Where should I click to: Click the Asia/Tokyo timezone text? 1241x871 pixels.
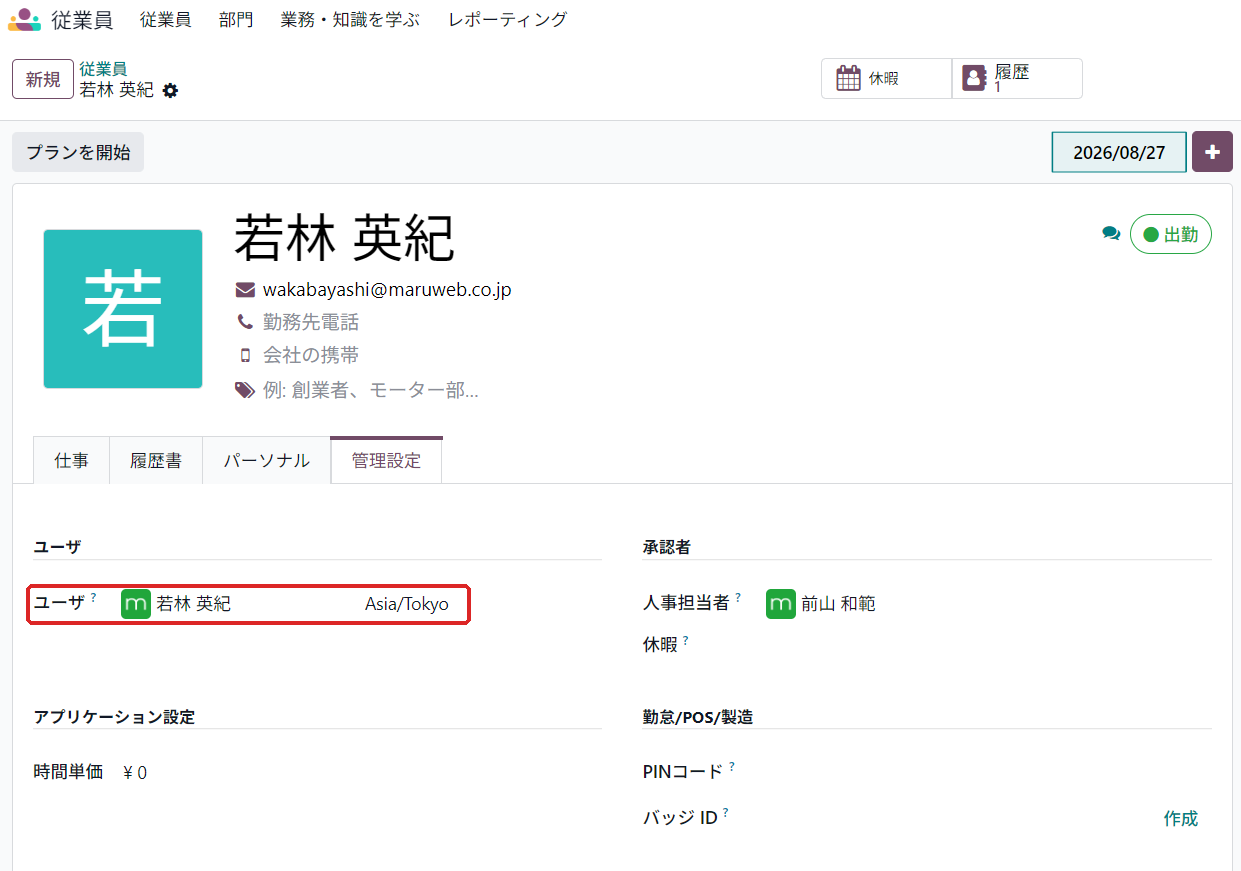coord(407,604)
